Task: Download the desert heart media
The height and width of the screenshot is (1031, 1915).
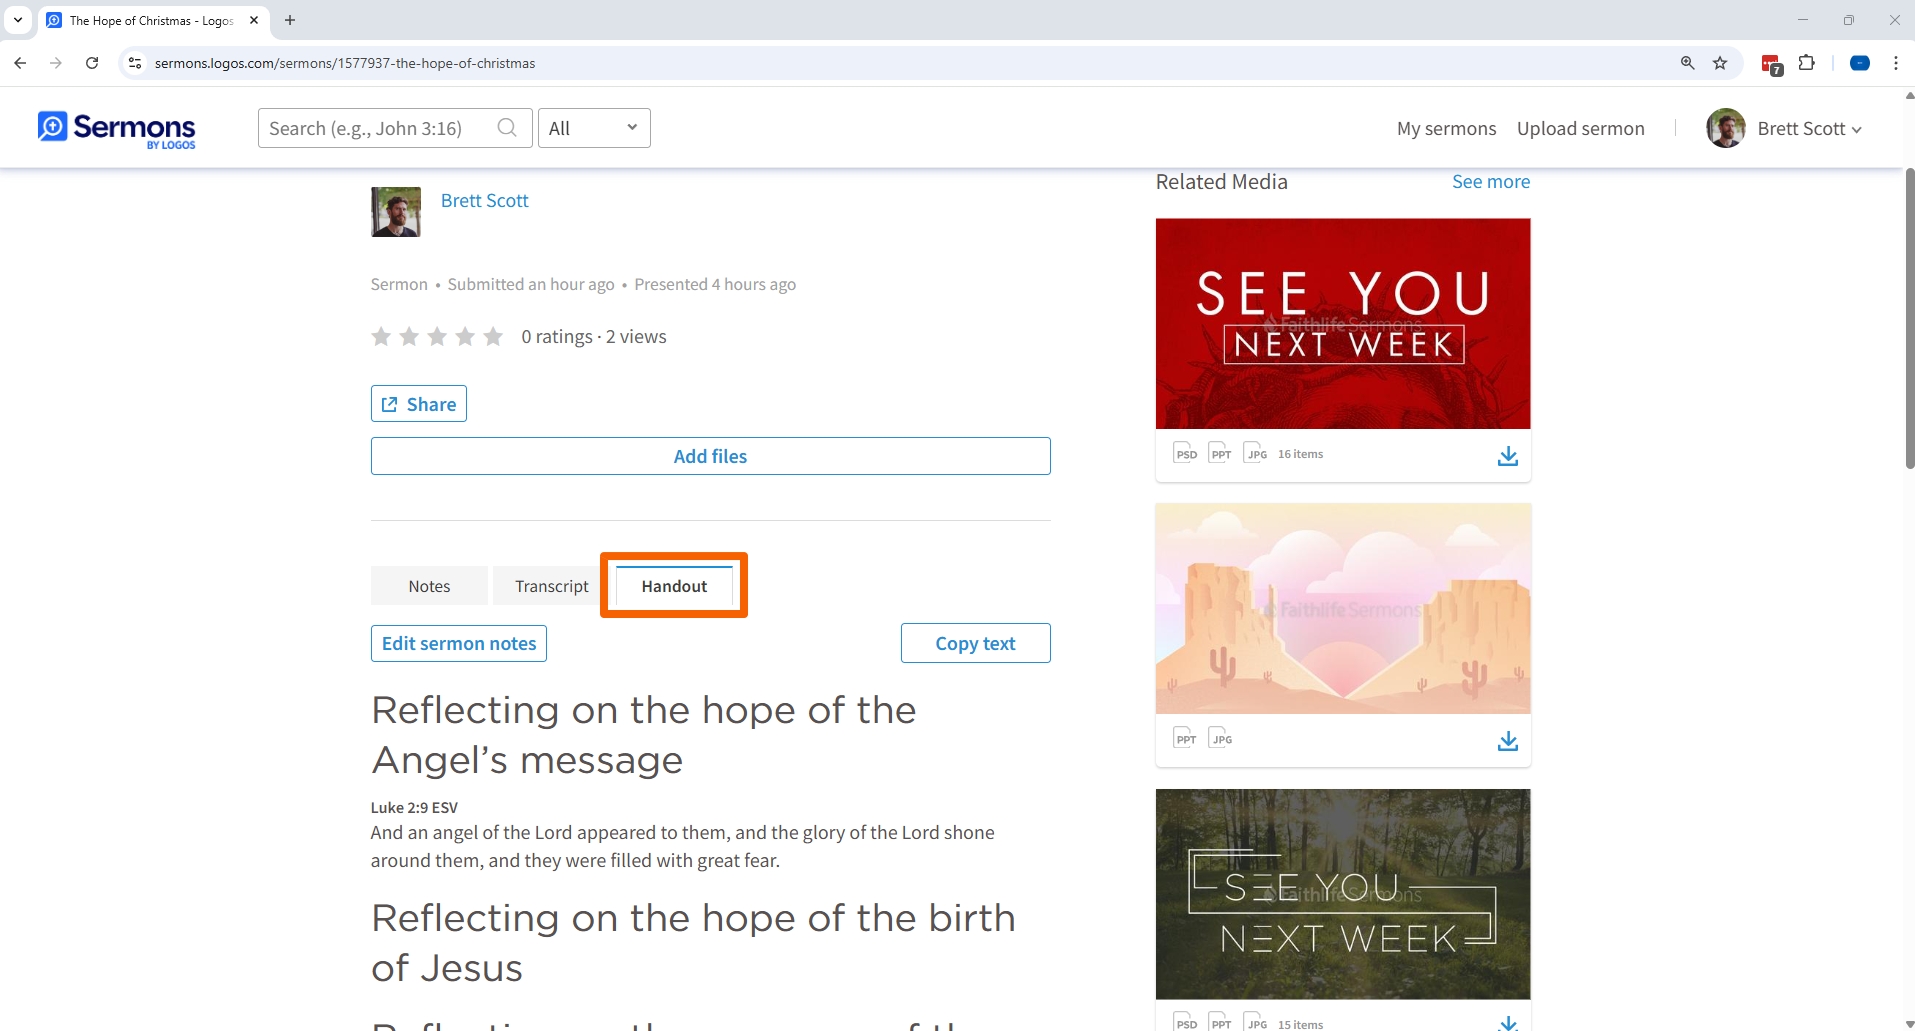Action: (1508, 741)
